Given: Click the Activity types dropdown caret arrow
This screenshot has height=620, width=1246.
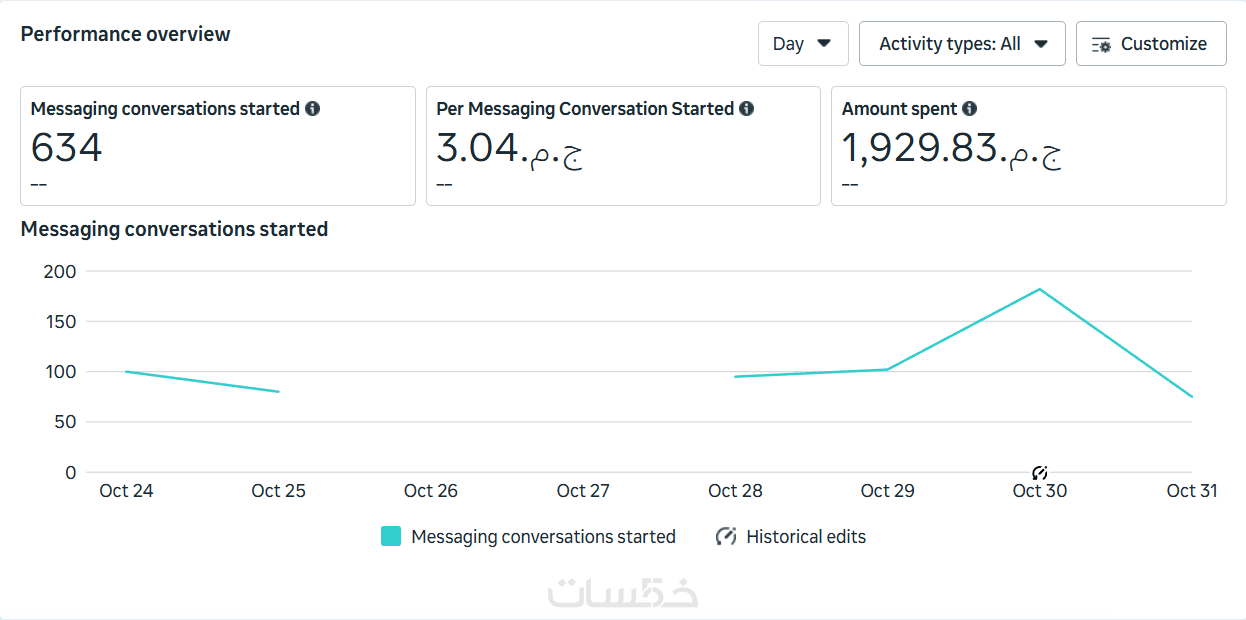Looking at the screenshot, I should pyautogui.click(x=1041, y=44).
